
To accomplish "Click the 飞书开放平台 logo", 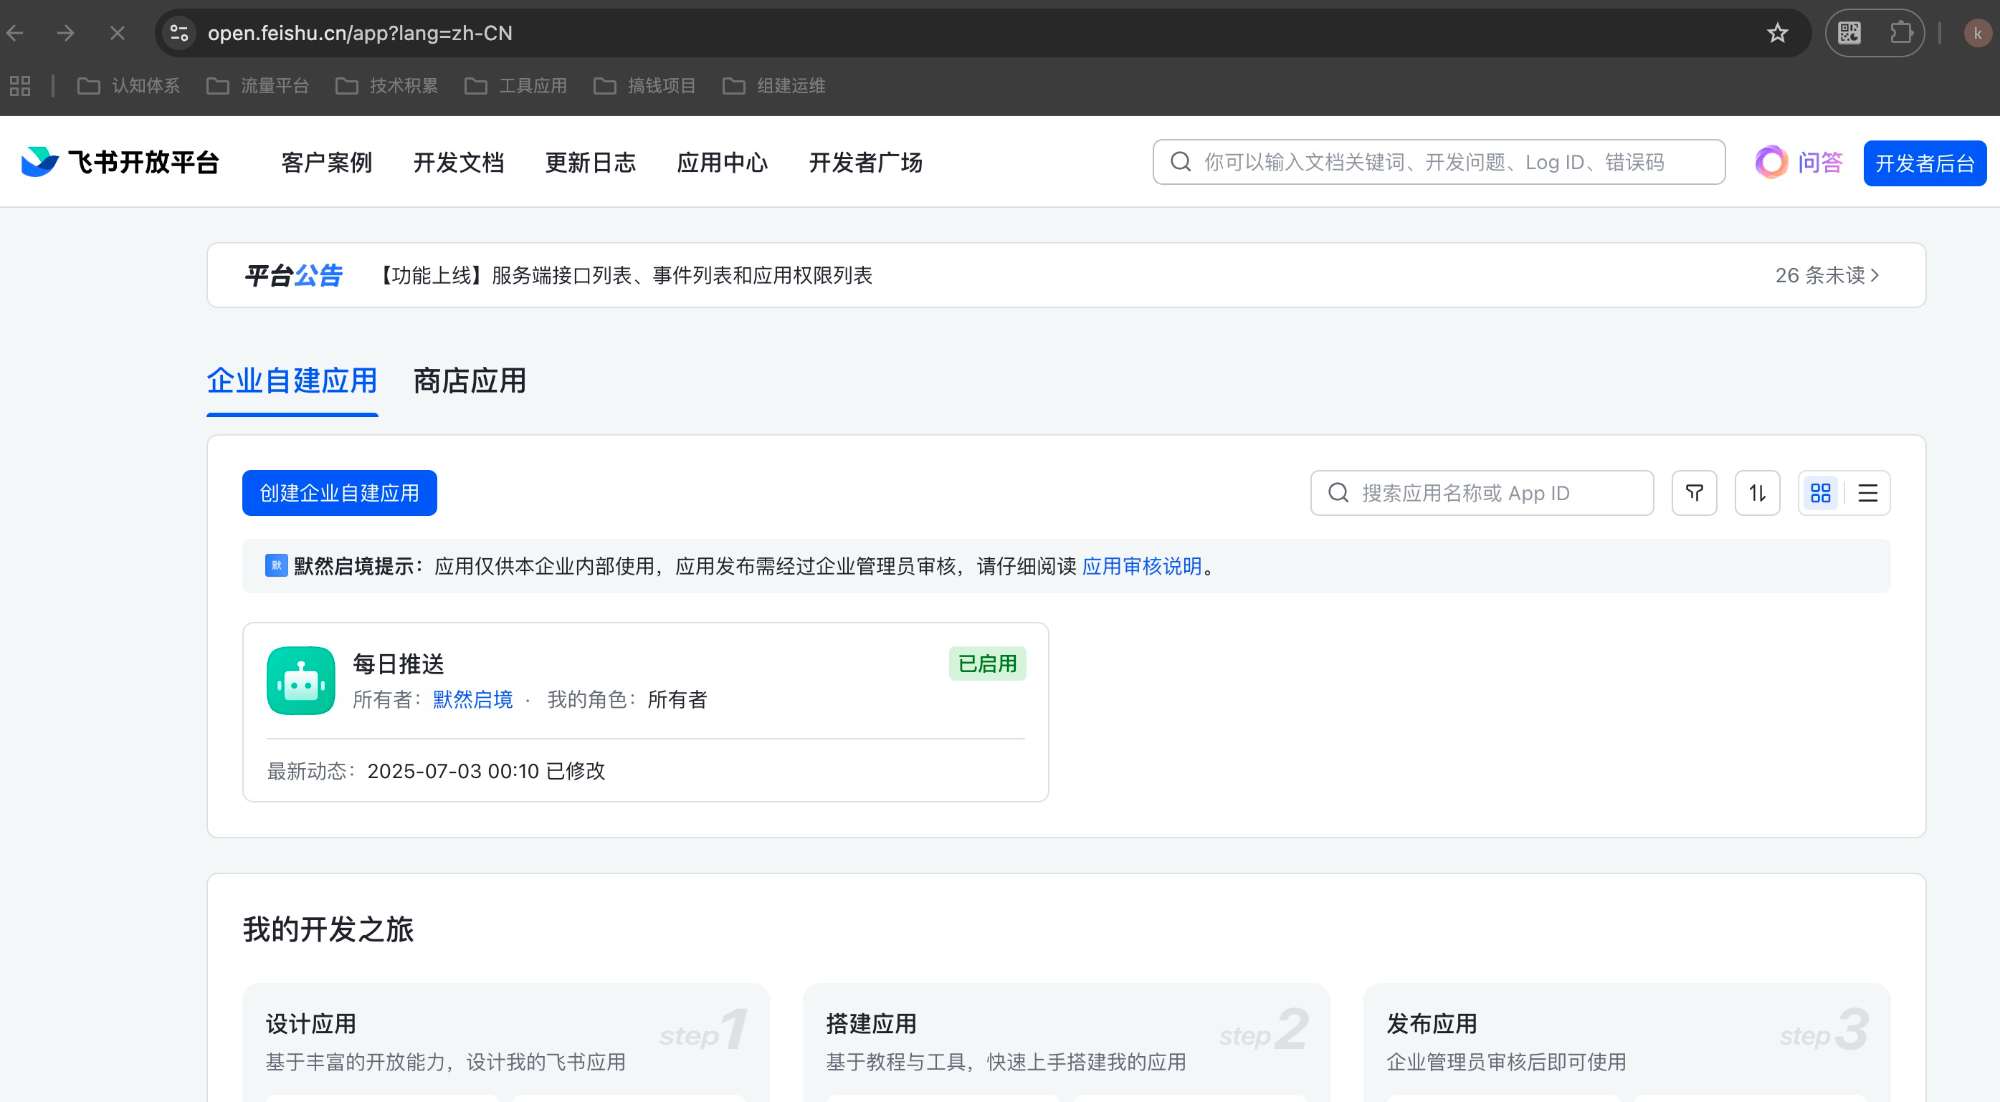I will point(121,162).
